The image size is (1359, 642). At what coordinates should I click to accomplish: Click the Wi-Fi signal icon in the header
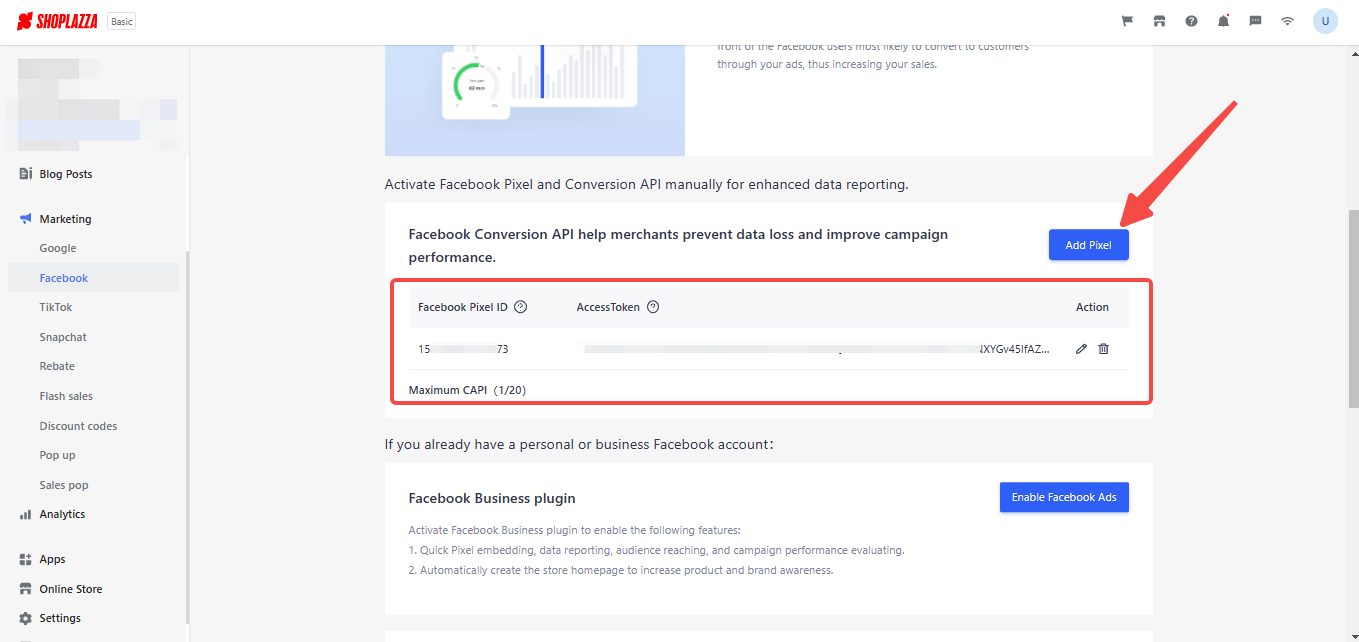pyautogui.click(x=1287, y=21)
